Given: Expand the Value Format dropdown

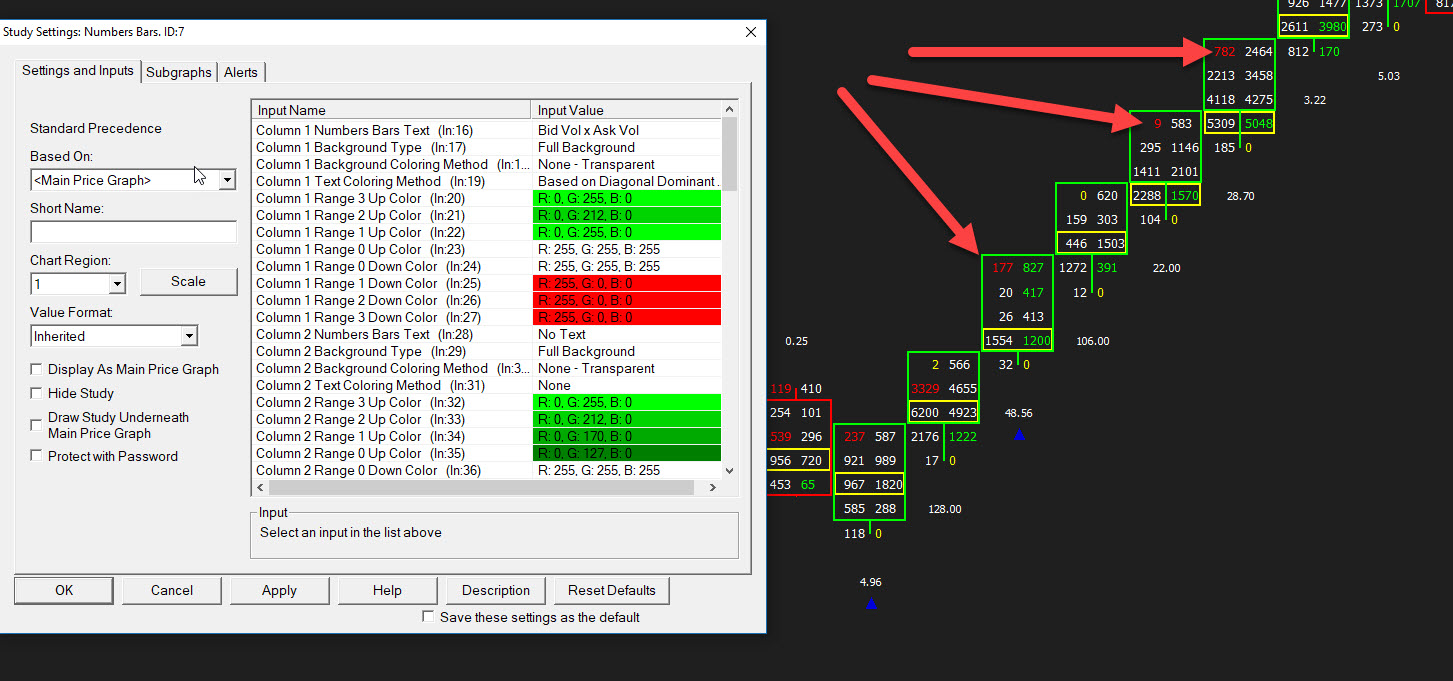Looking at the screenshot, I should coord(189,336).
